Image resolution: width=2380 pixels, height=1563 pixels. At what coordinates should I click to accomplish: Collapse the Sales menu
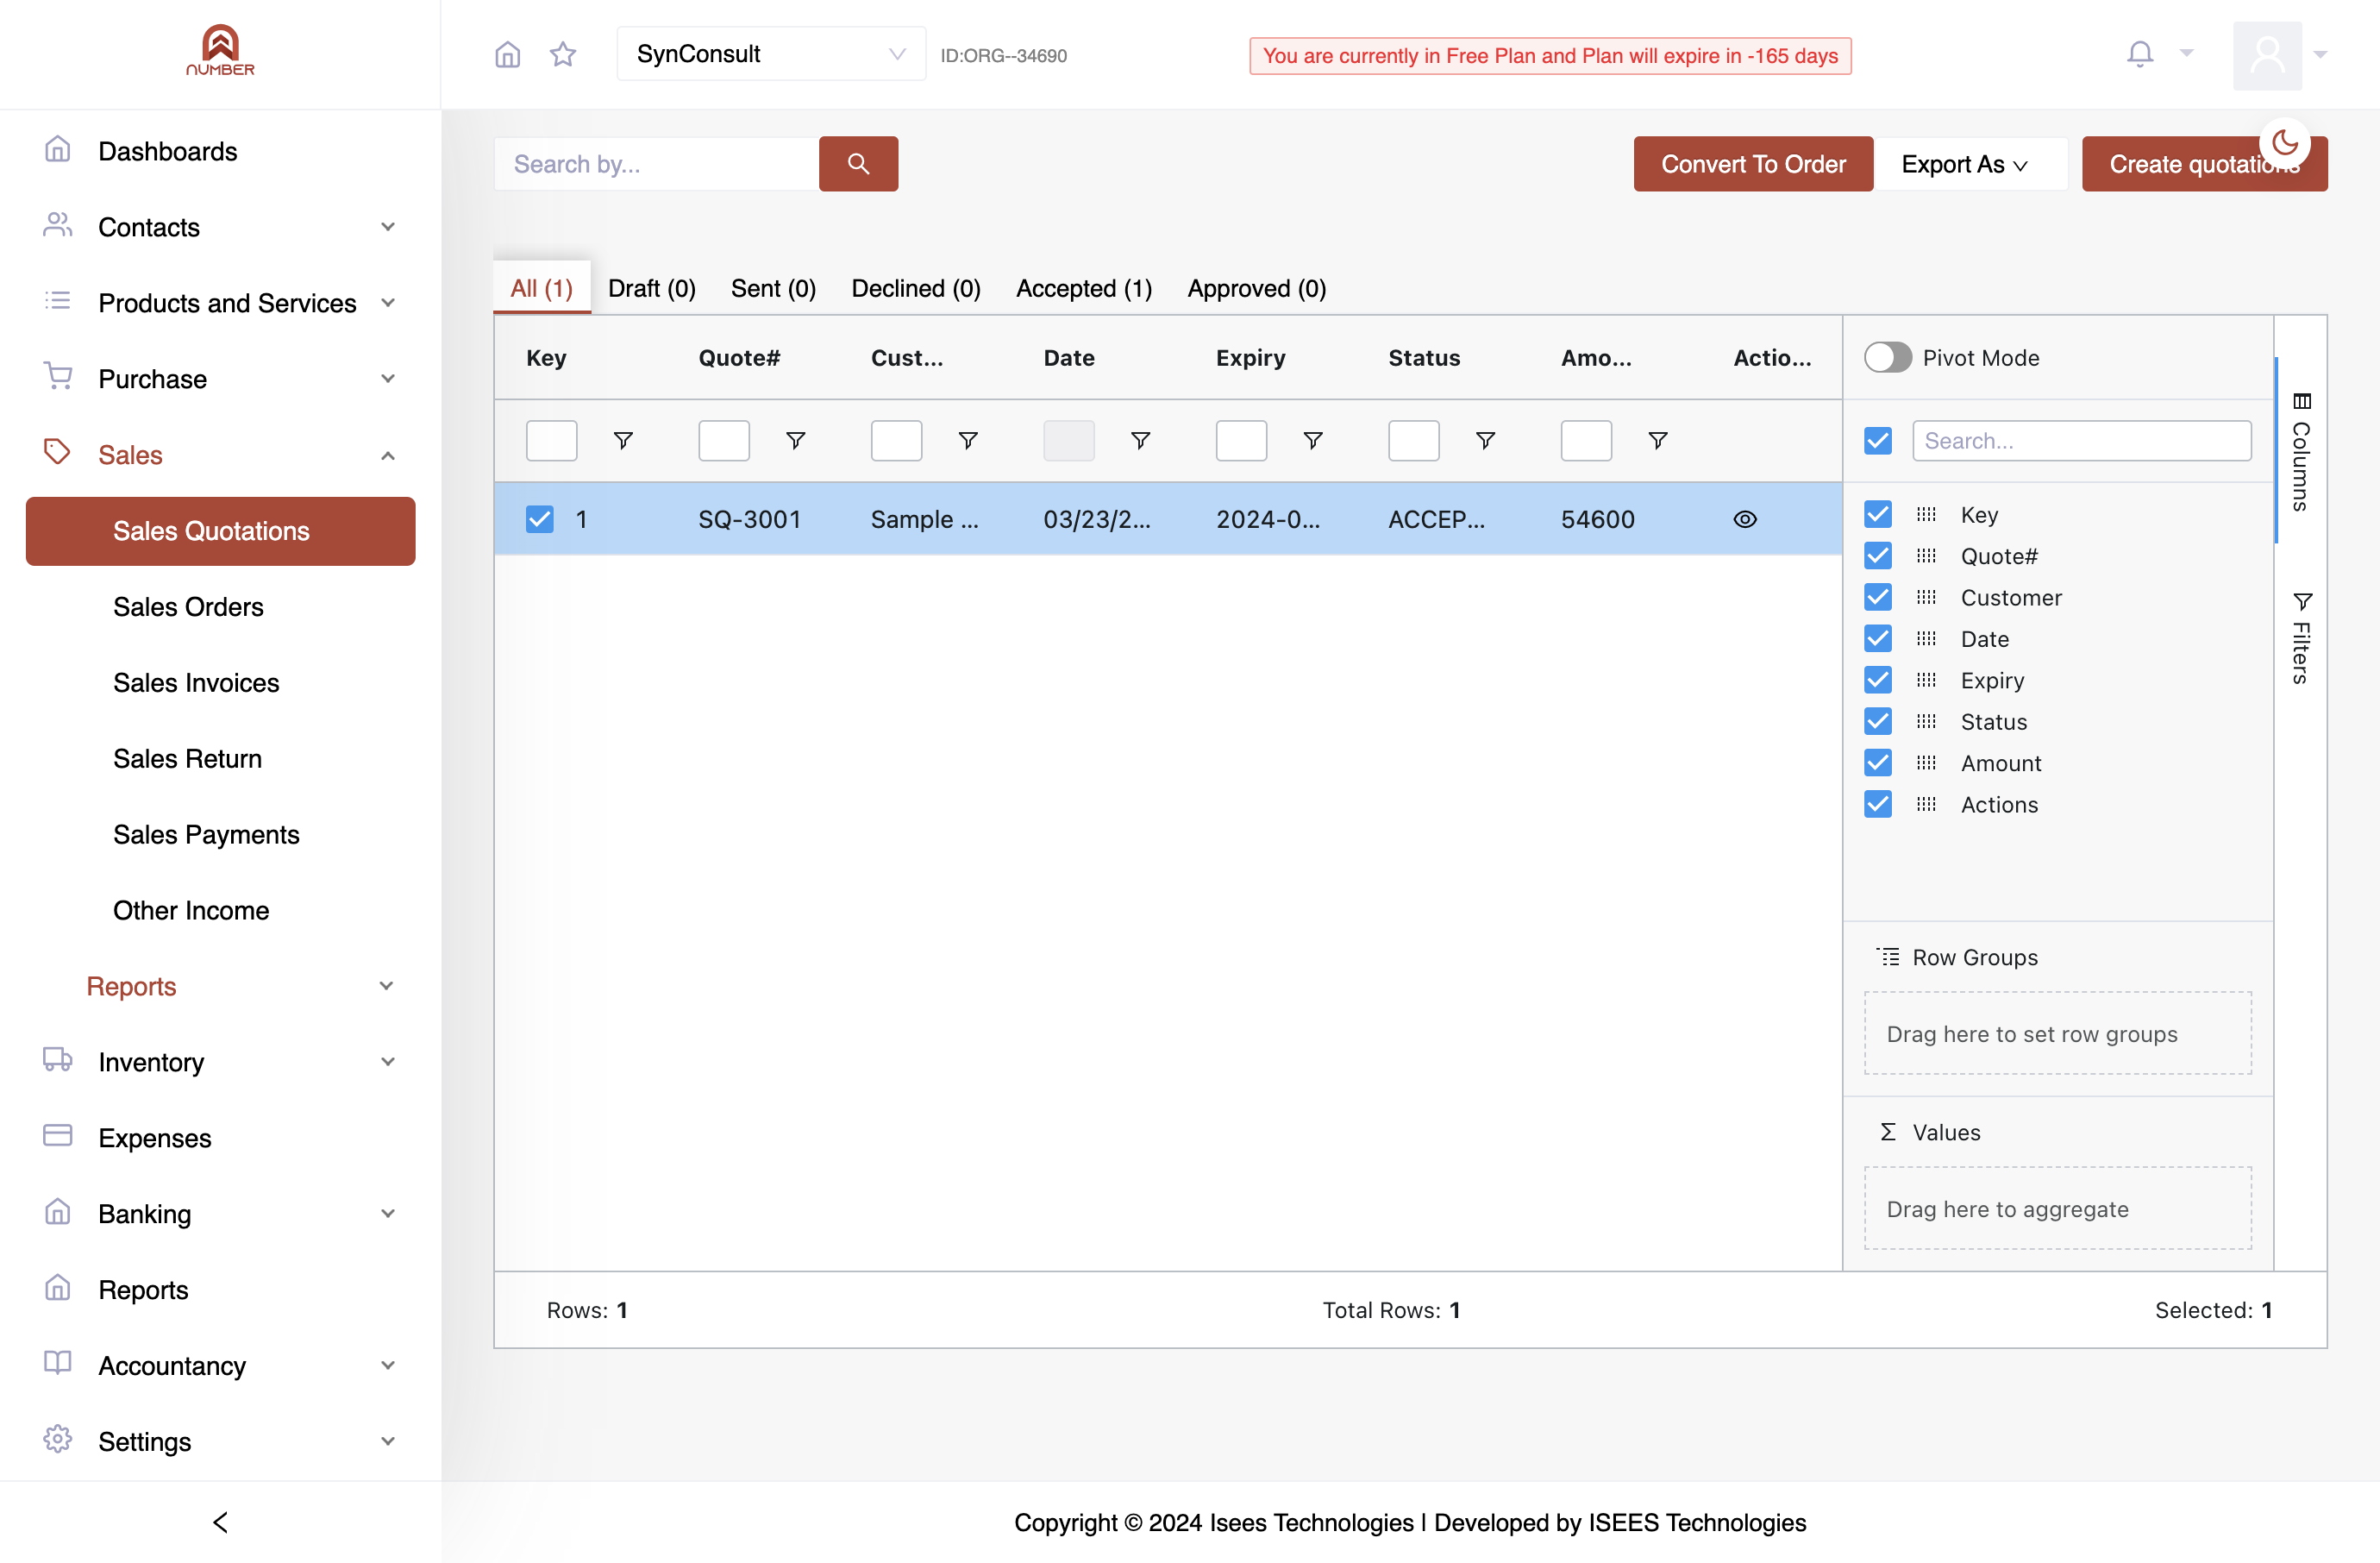tap(220, 455)
